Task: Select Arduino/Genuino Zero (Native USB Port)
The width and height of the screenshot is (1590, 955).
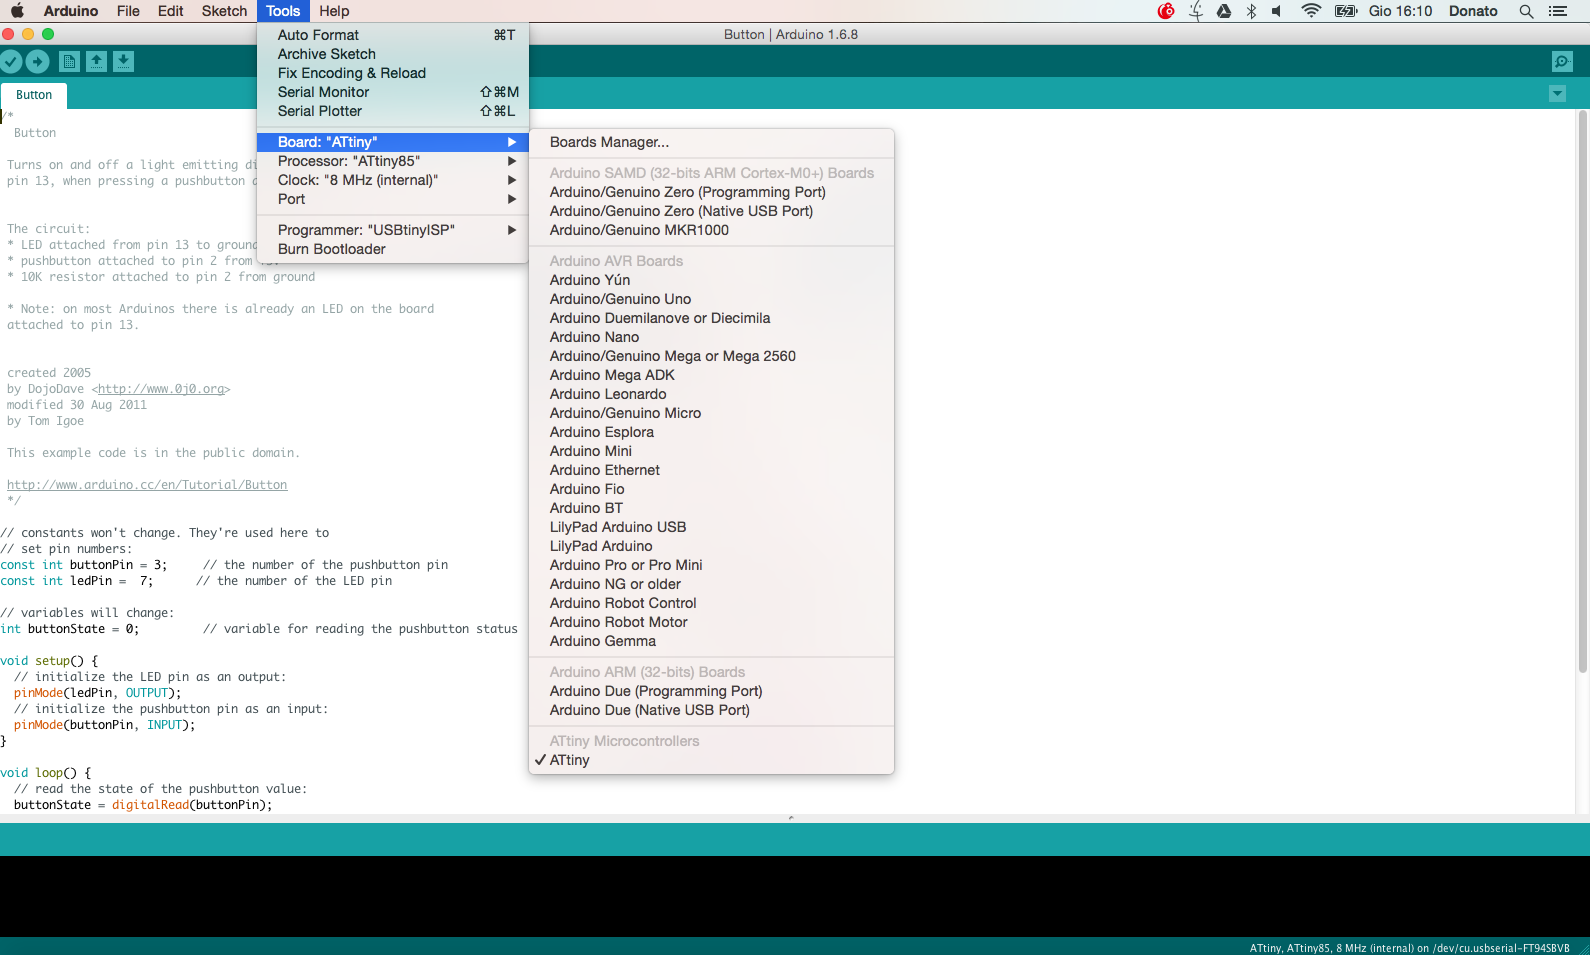Action: (x=711, y=211)
